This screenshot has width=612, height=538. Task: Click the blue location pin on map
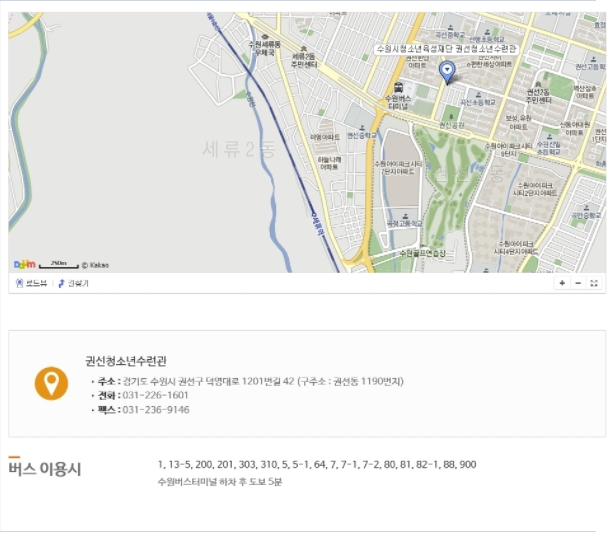(447, 71)
